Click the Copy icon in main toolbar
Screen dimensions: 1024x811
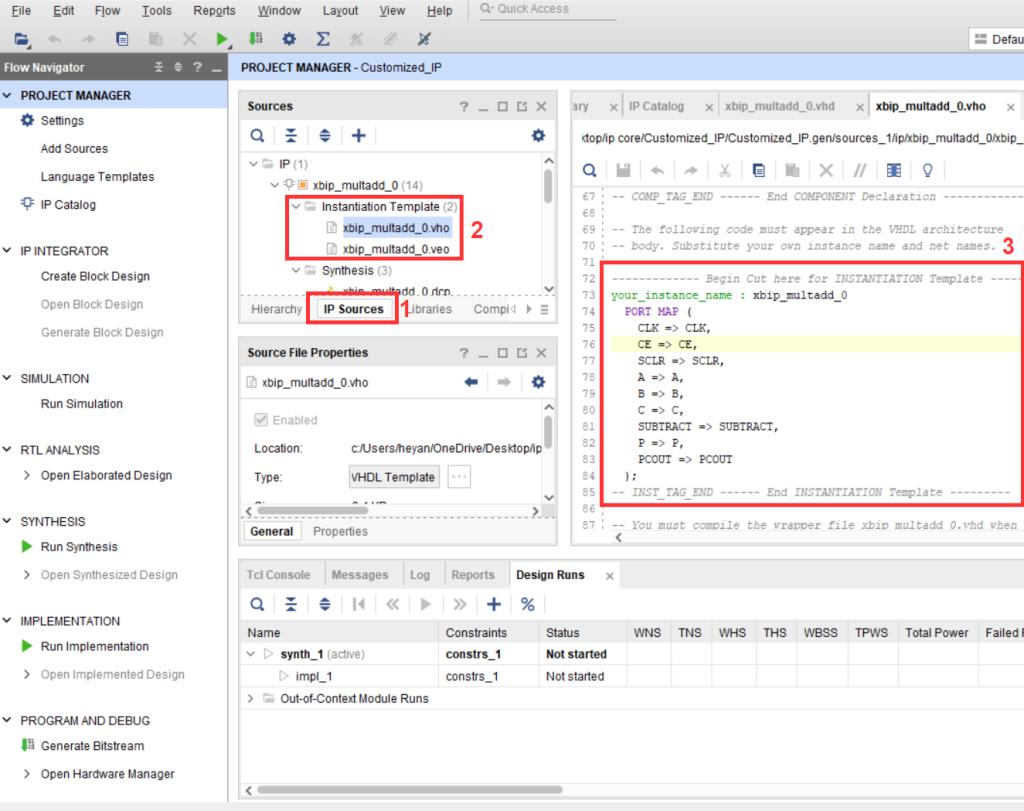pos(121,39)
